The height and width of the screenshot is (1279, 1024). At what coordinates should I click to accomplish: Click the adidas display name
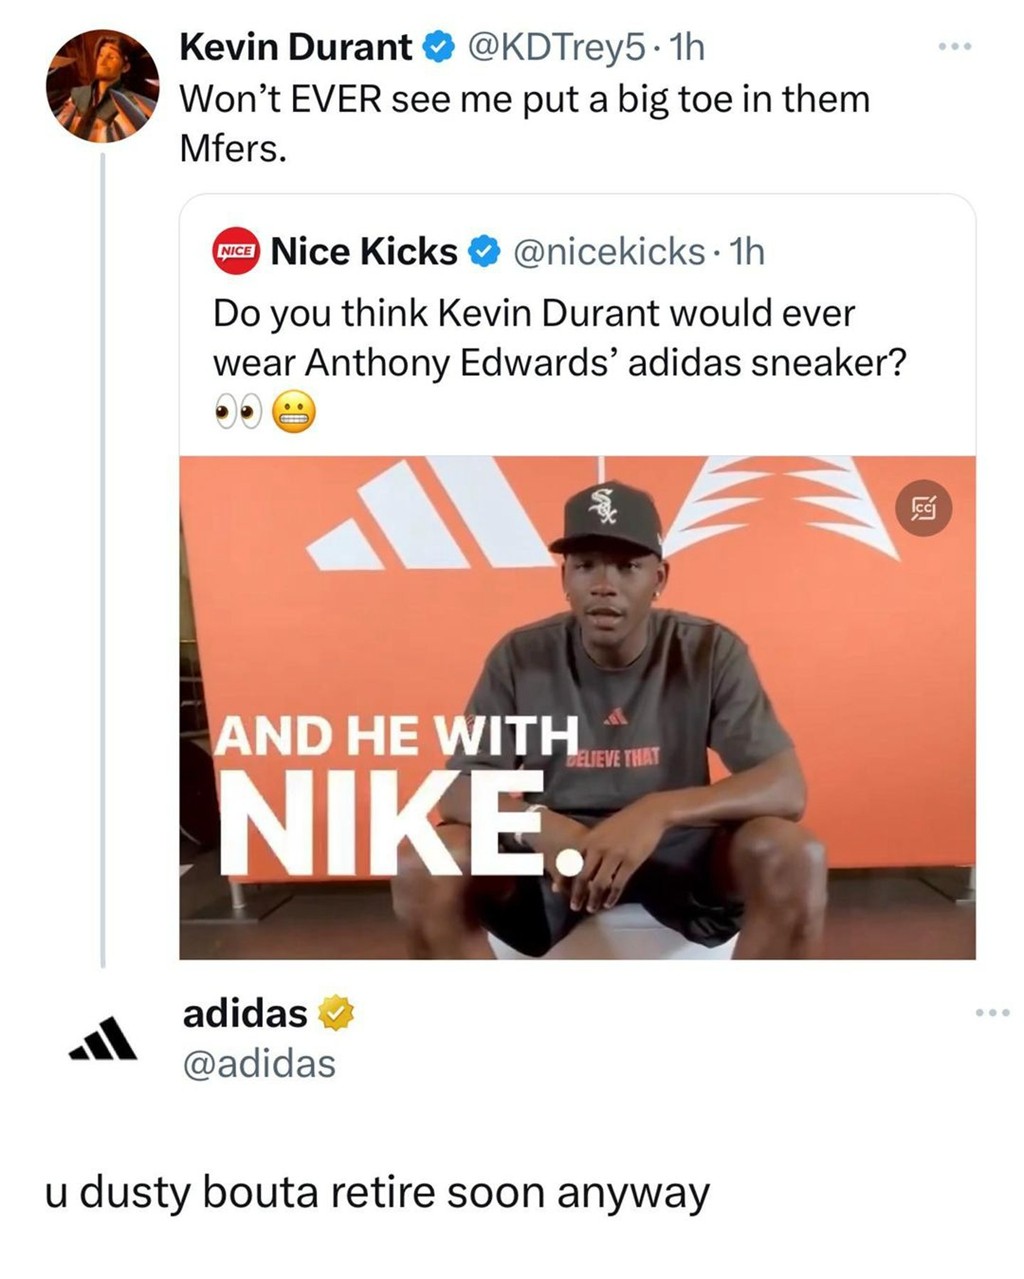pyautogui.click(x=245, y=1013)
